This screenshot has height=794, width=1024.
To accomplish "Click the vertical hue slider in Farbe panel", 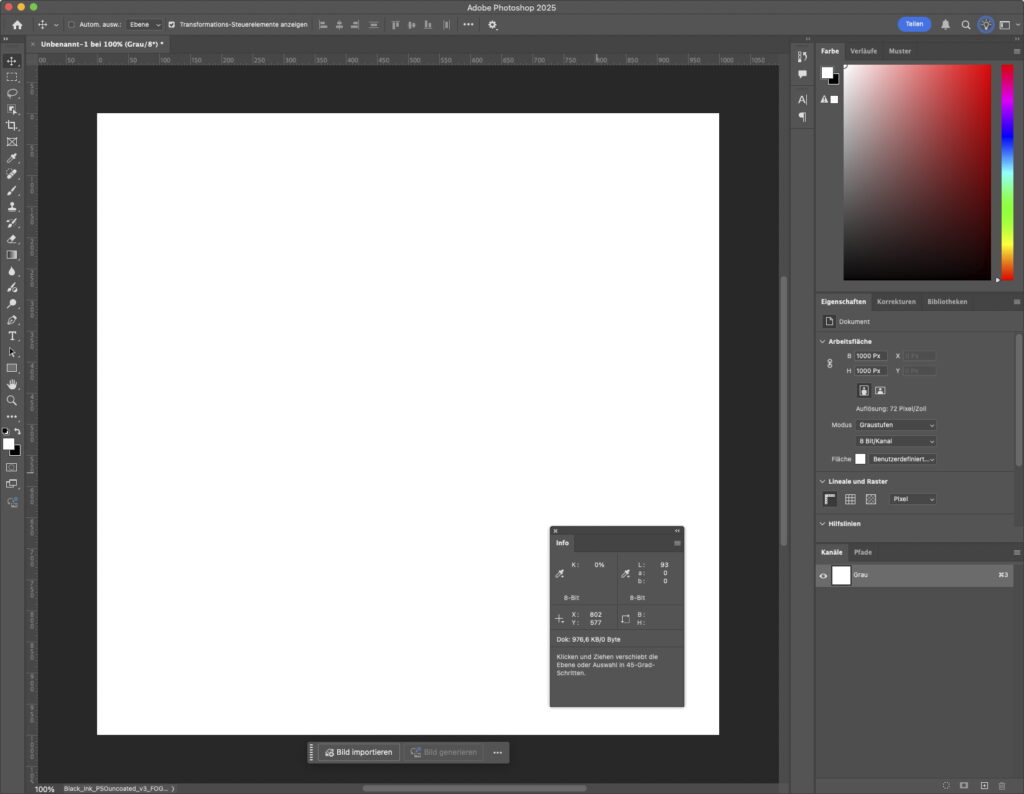I will tap(1008, 172).
